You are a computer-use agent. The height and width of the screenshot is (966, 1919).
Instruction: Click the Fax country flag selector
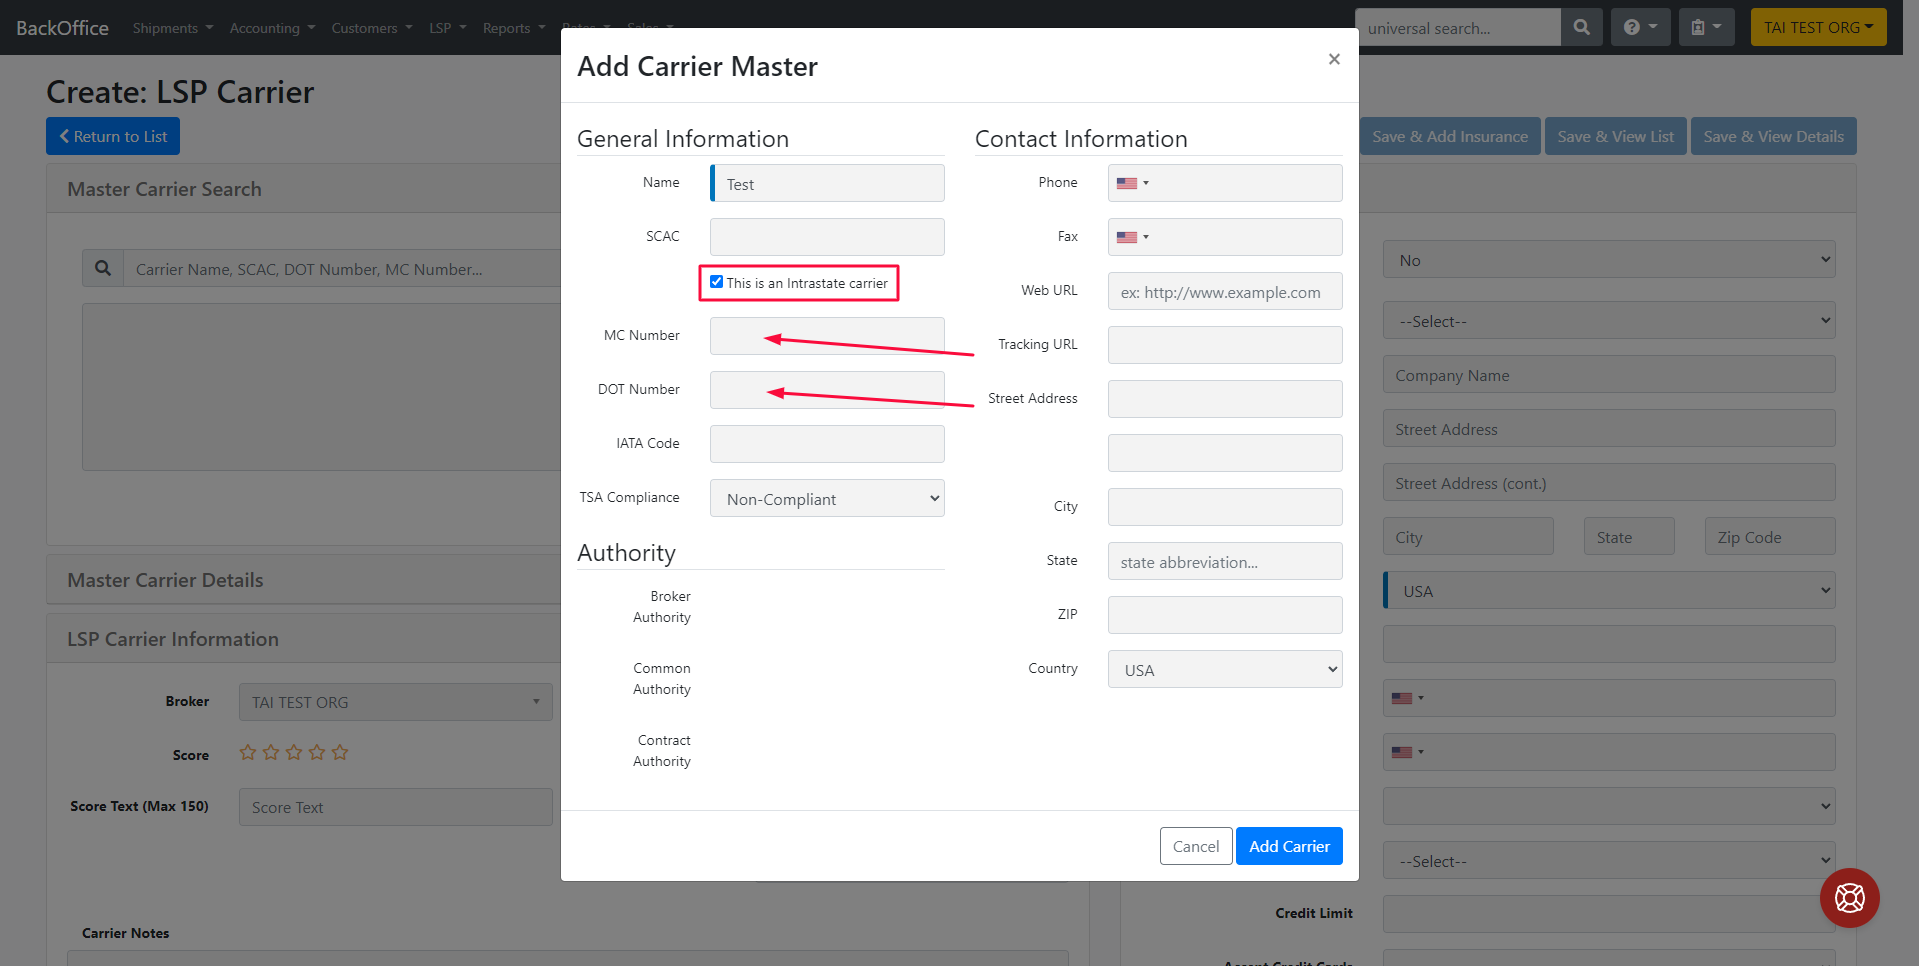click(x=1132, y=237)
